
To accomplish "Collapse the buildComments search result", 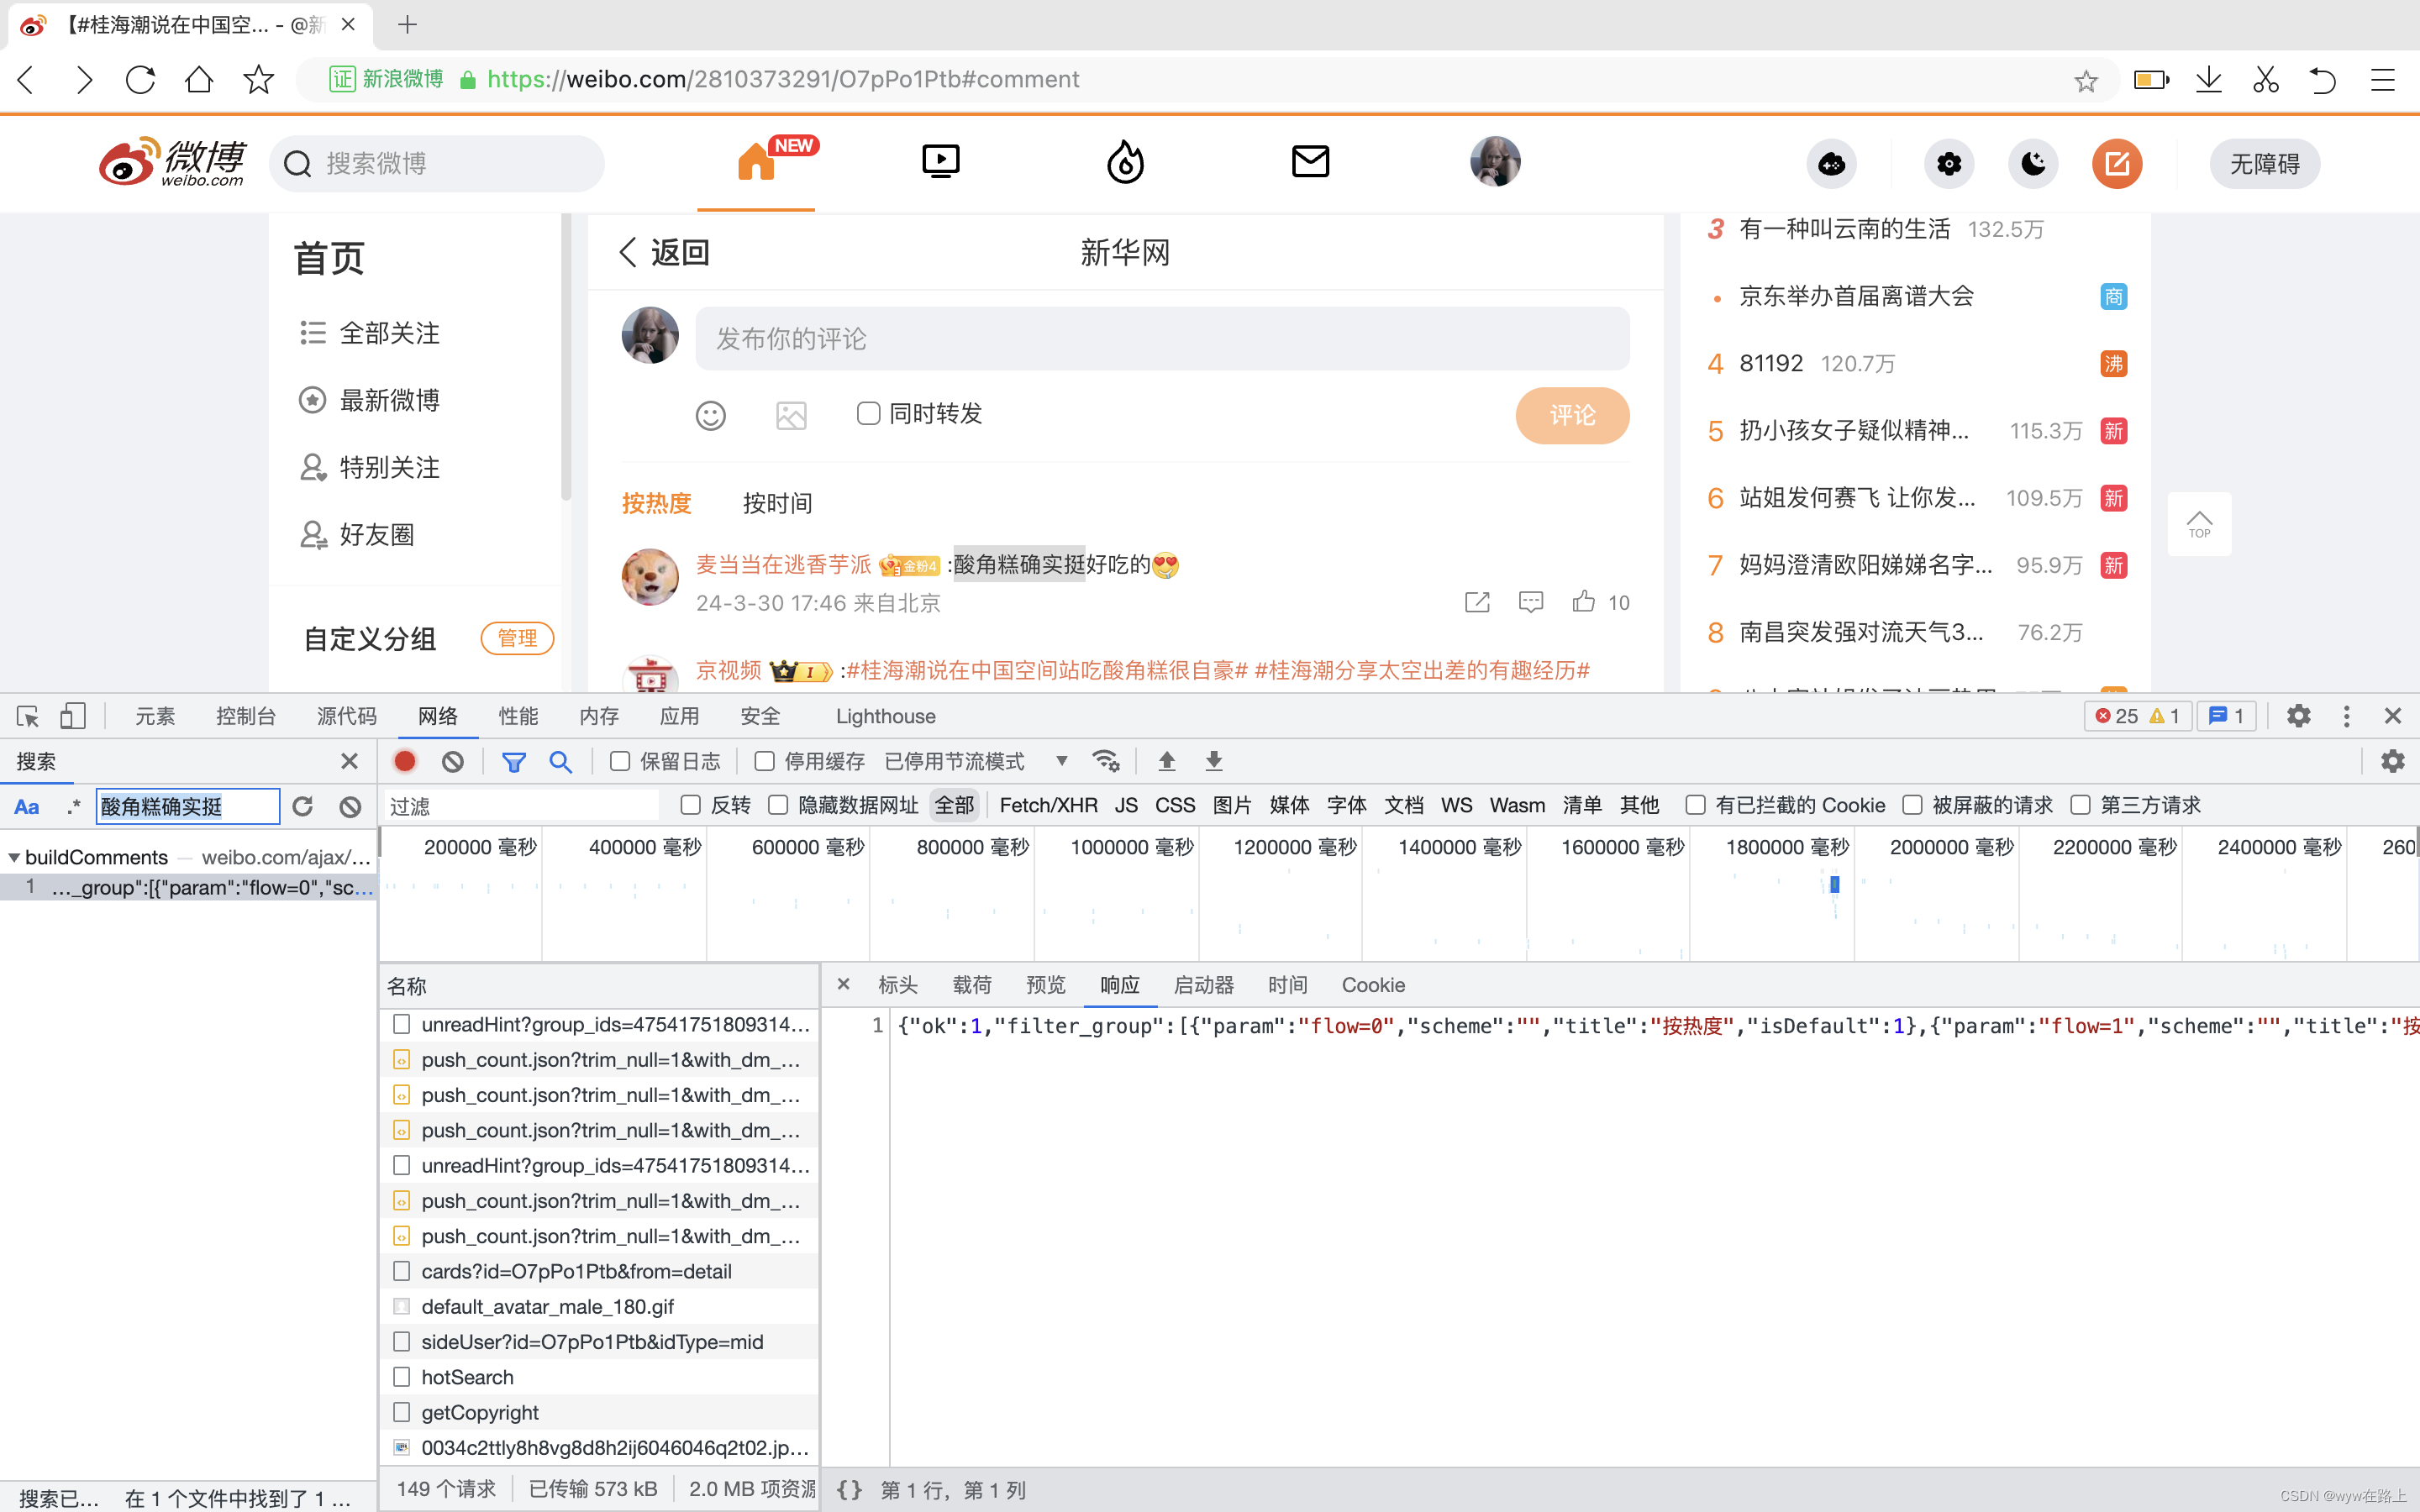I will click(x=14, y=857).
